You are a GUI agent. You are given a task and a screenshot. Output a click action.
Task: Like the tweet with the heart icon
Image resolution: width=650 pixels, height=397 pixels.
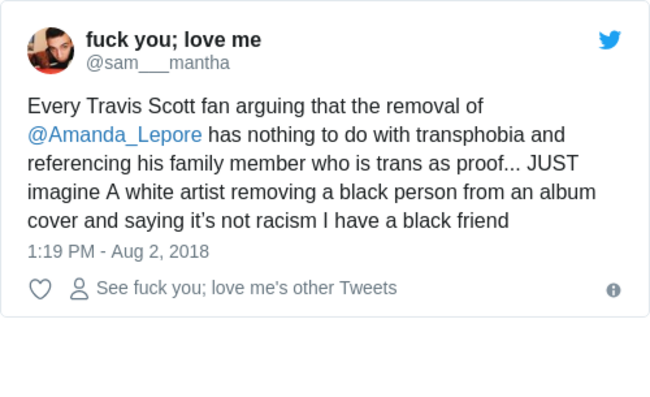point(40,288)
